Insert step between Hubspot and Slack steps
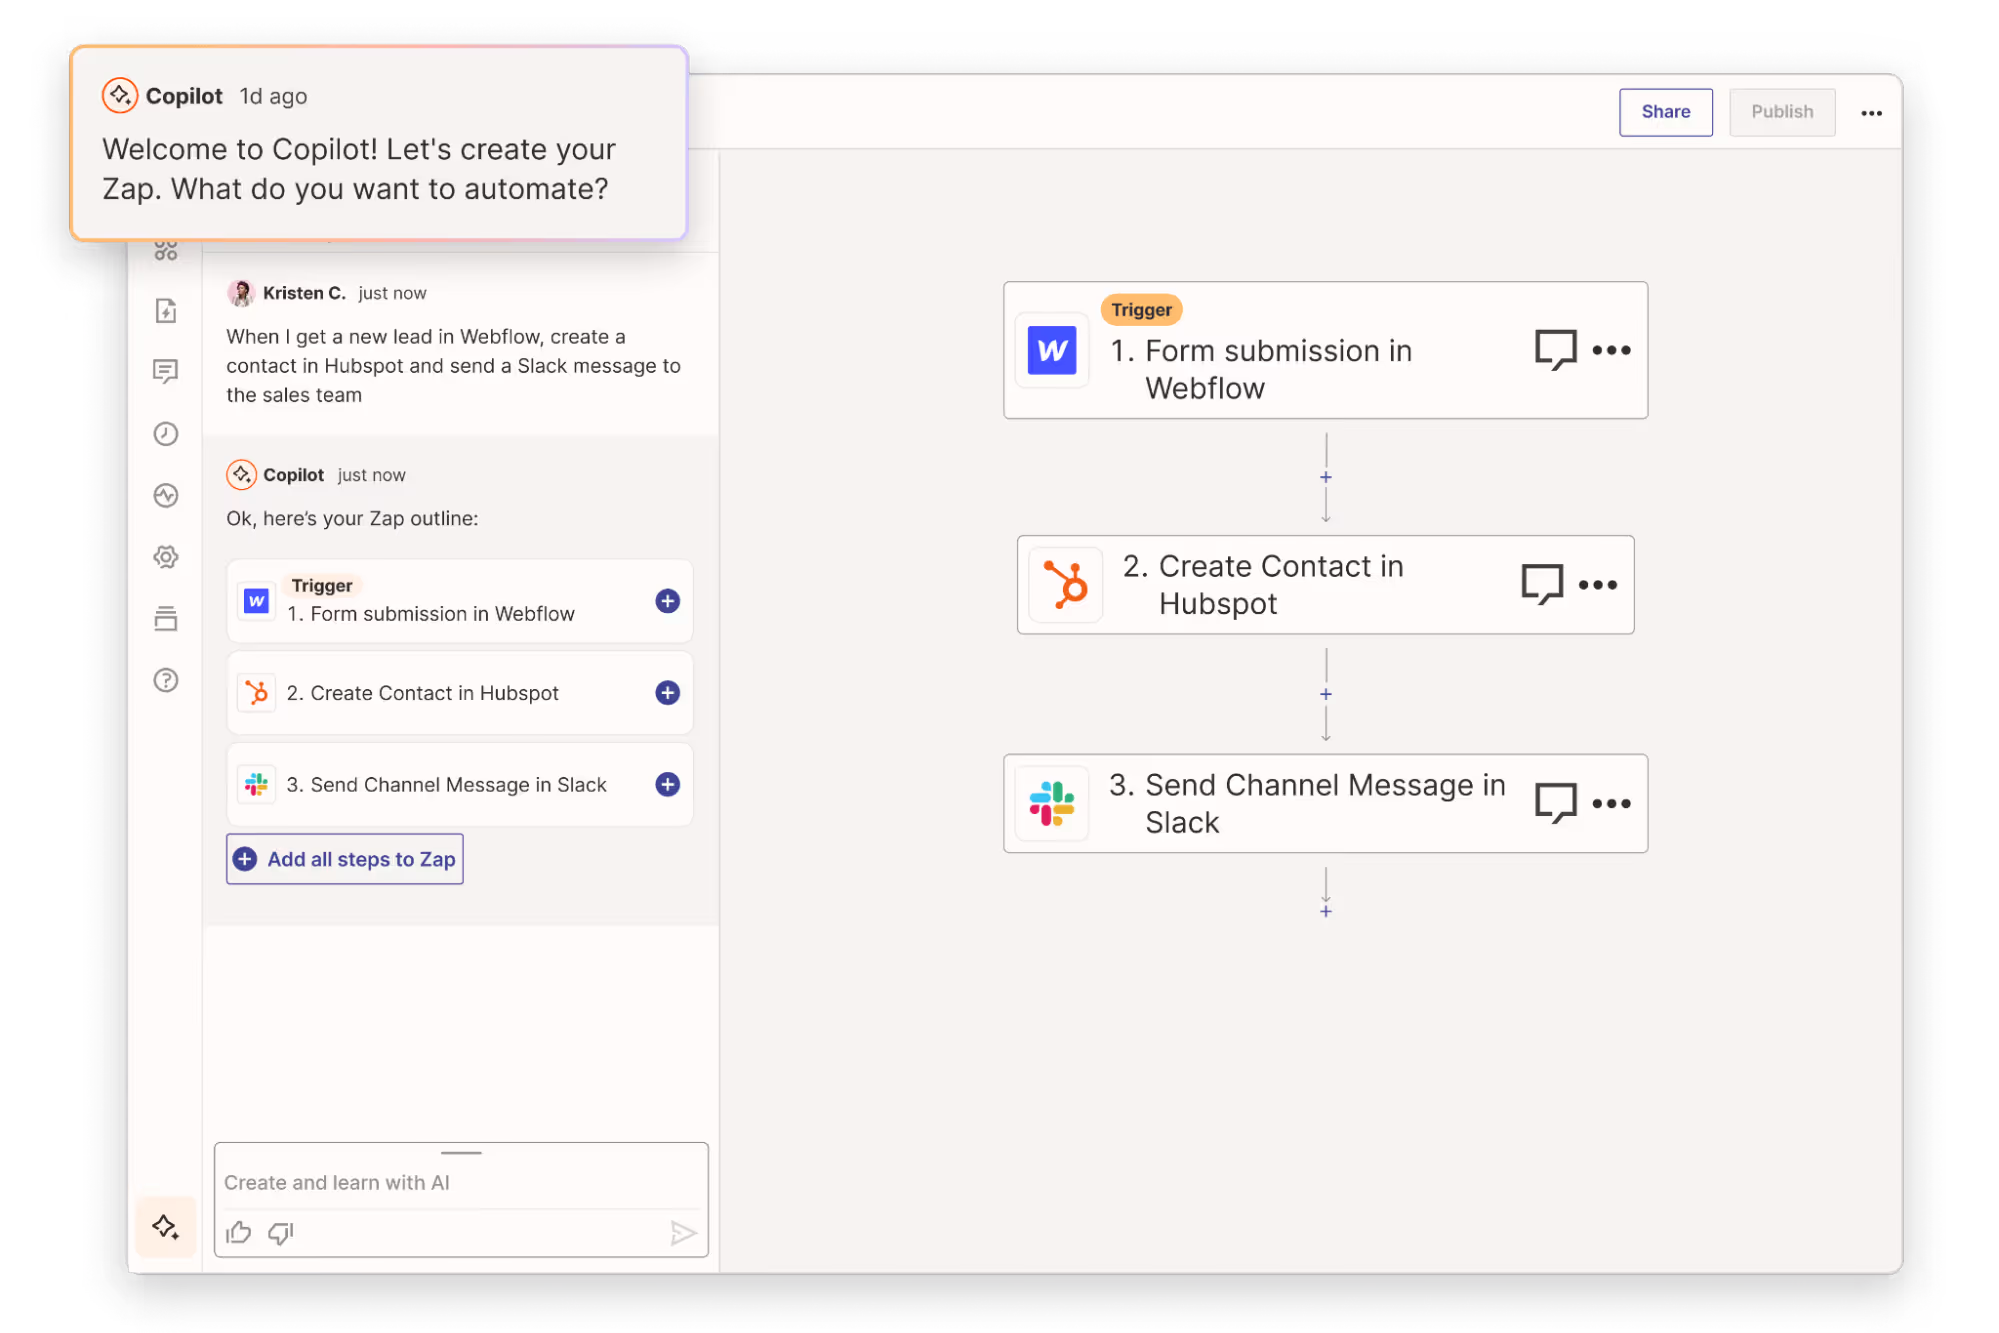Image resolution: width=1999 pixels, height=1333 pixels. click(x=1326, y=694)
